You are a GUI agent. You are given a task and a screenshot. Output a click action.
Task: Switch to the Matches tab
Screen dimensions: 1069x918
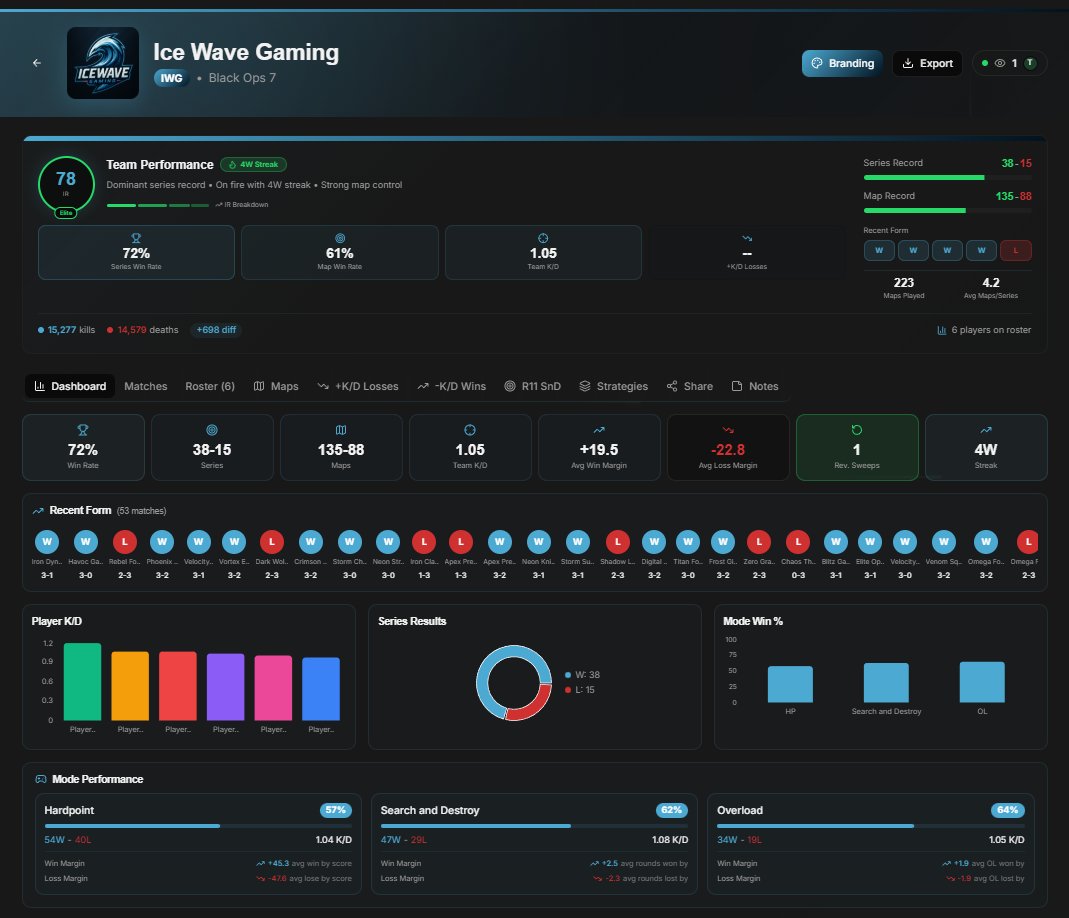pos(145,386)
